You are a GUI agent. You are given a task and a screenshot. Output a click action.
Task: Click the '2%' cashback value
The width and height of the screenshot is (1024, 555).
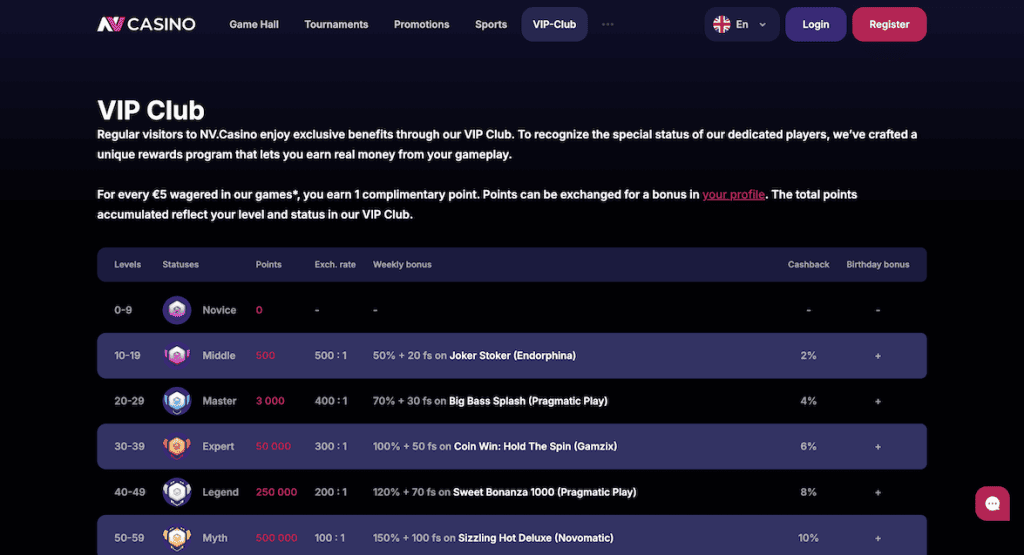tap(808, 356)
